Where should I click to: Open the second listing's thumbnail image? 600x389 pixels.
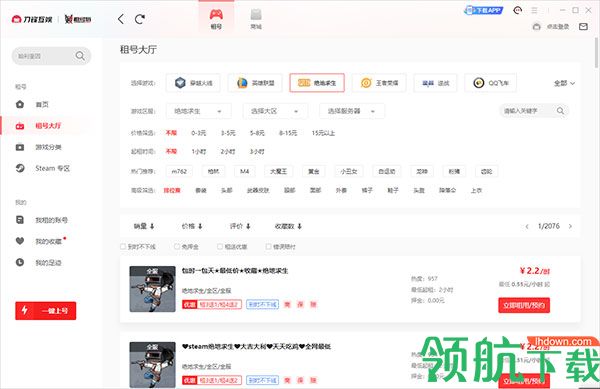pyautogui.click(x=152, y=365)
